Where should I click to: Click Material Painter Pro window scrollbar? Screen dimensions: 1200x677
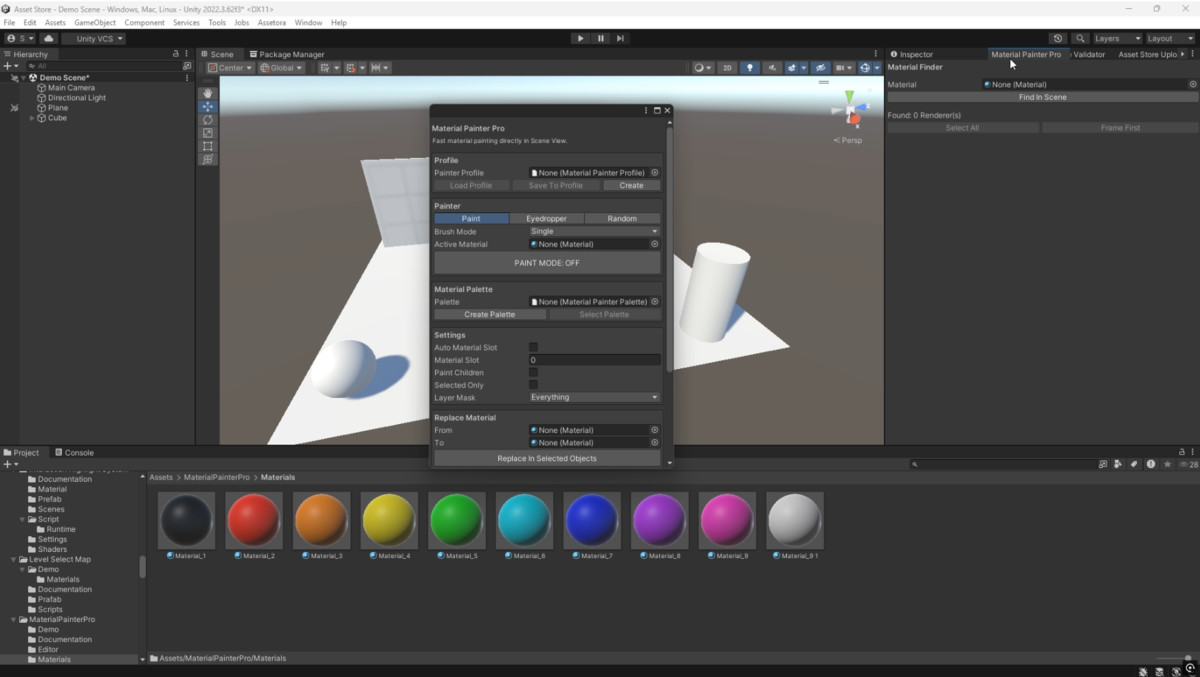coord(669,250)
